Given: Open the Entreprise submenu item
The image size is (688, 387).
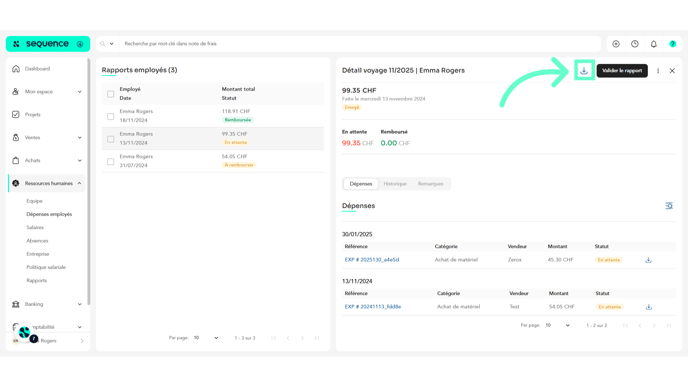Looking at the screenshot, I should (38, 254).
